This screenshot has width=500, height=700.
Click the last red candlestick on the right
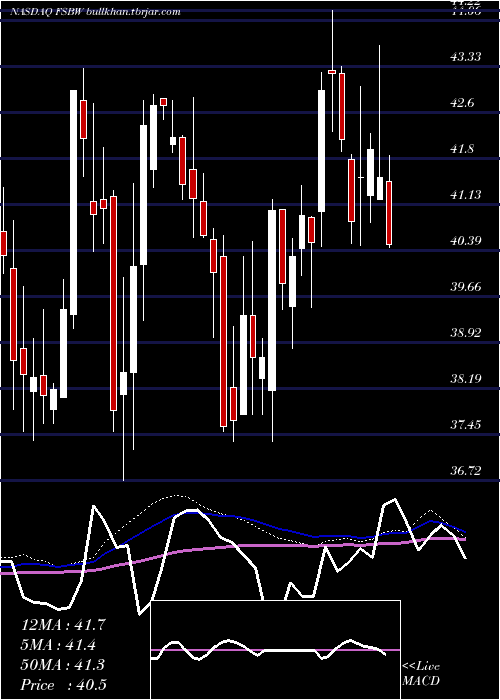click(389, 212)
